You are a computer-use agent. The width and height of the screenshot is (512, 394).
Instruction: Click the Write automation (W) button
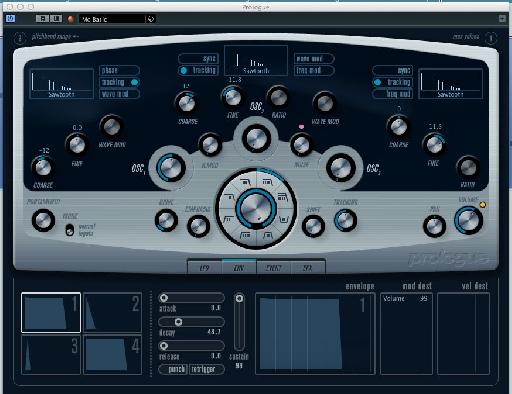pyautogui.click(x=56, y=19)
